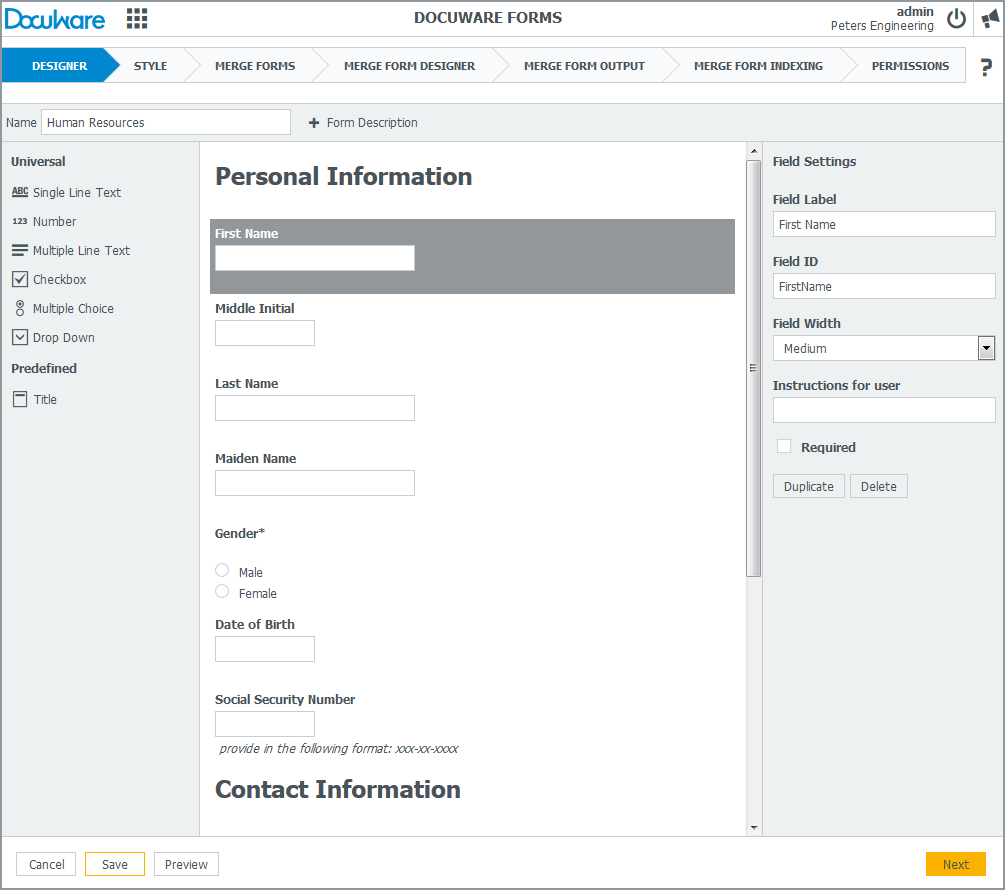Duplicate the First Name field

click(808, 485)
